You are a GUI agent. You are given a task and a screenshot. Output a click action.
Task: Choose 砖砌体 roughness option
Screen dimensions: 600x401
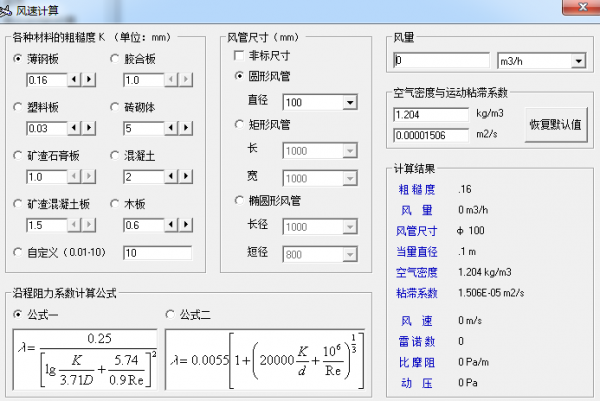(x=114, y=107)
